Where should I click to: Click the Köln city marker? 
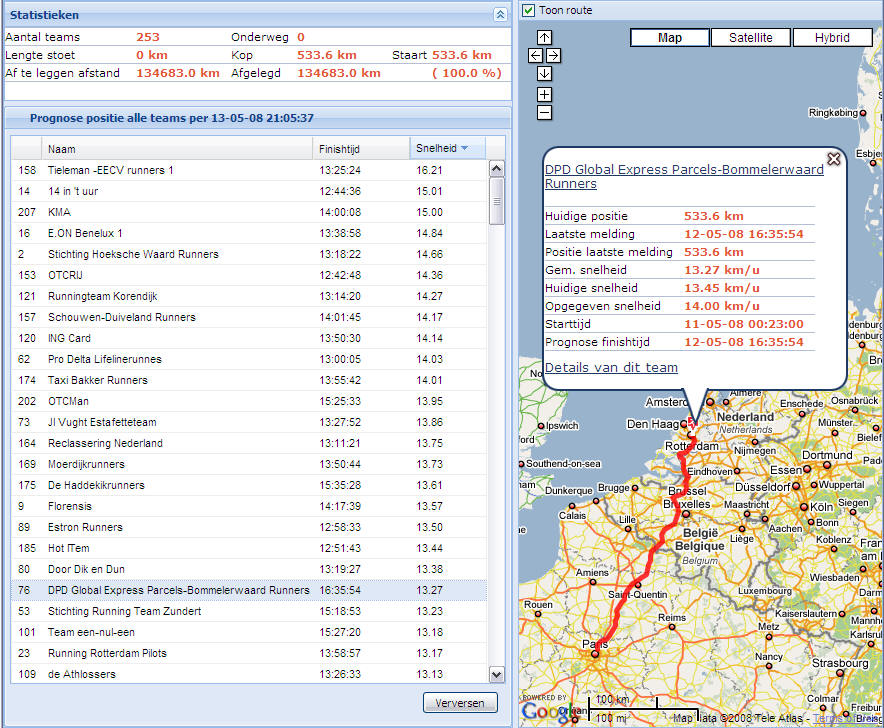click(x=804, y=507)
